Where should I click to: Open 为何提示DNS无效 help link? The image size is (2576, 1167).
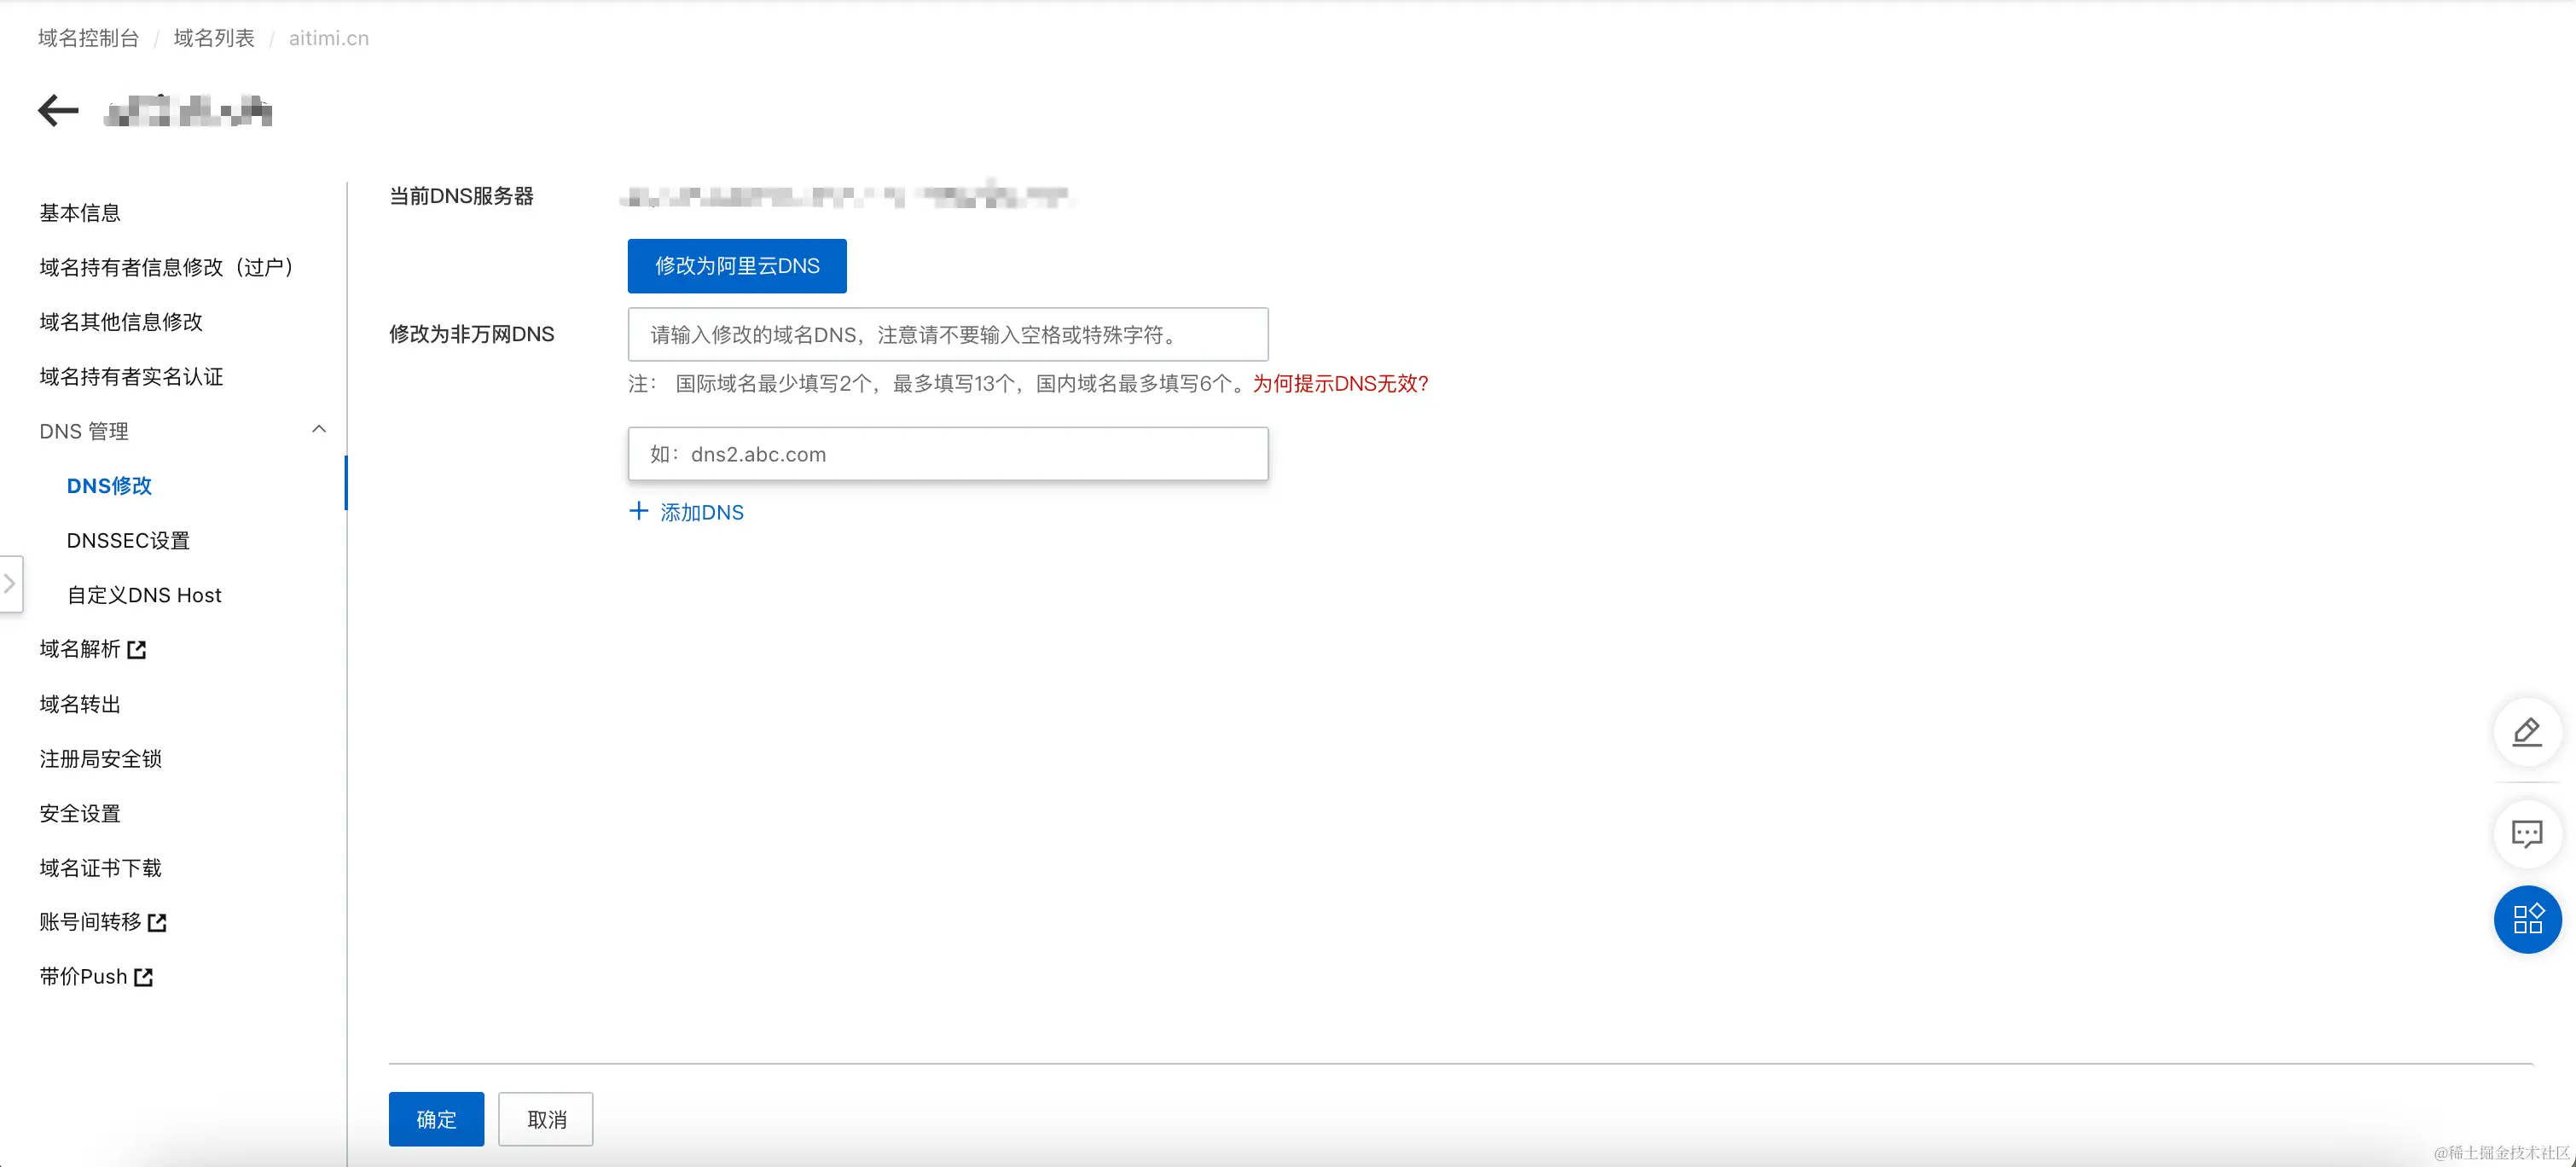[x=1340, y=384]
